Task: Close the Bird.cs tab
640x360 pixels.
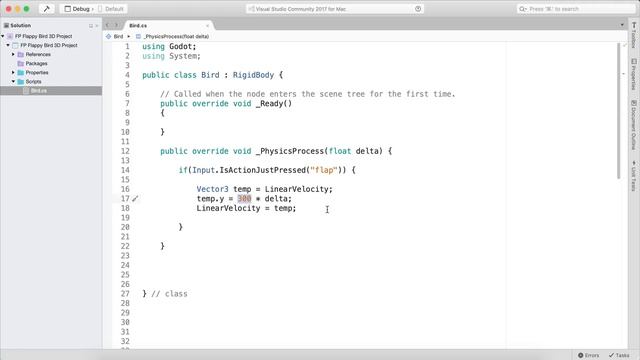Action: tap(207, 26)
